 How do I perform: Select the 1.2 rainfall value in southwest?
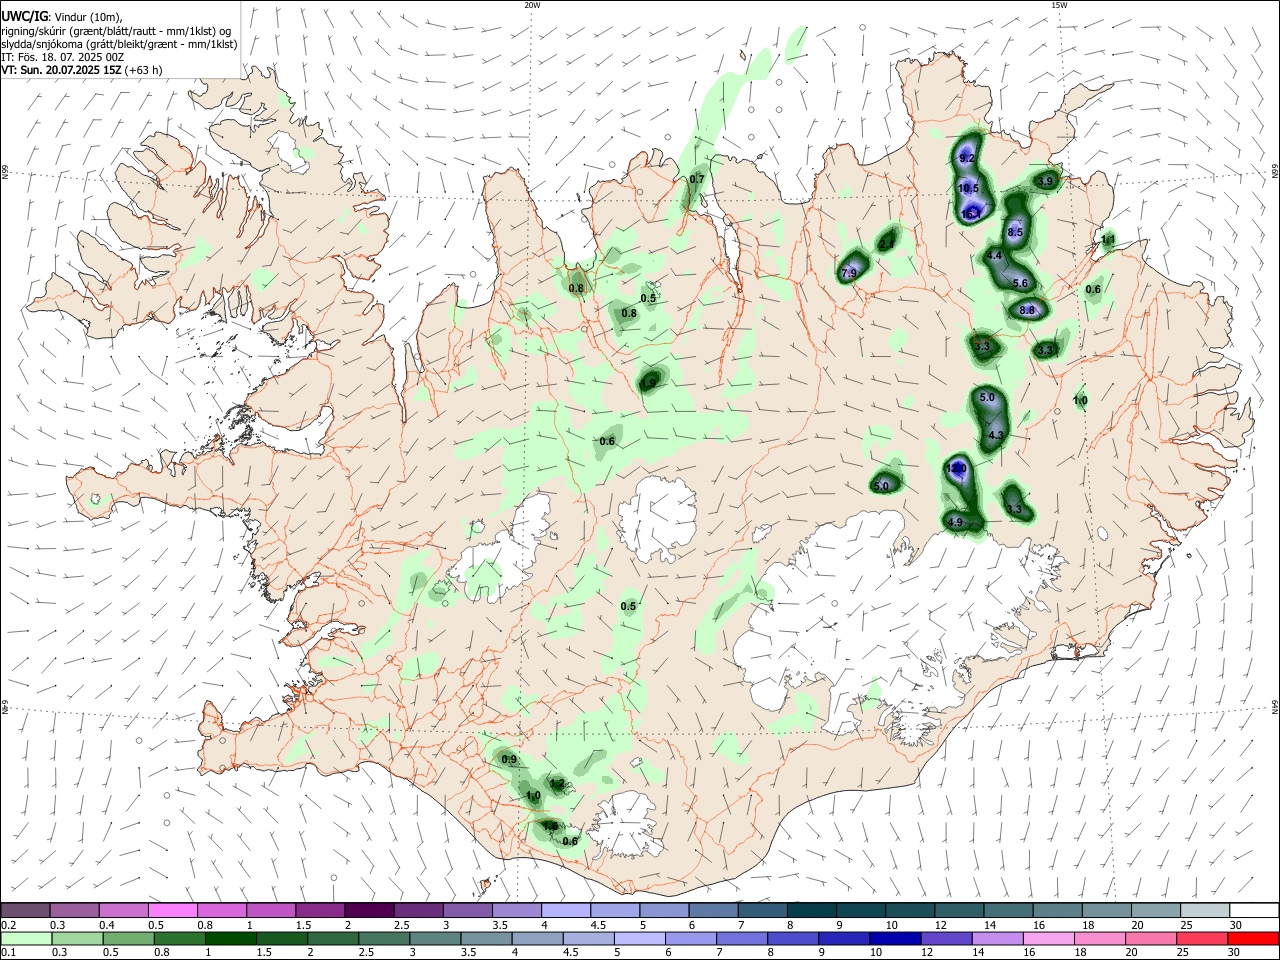coord(558,784)
